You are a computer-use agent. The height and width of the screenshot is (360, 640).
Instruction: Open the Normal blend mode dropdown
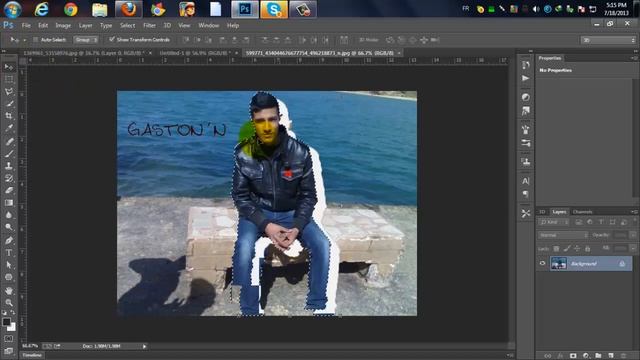click(563, 235)
